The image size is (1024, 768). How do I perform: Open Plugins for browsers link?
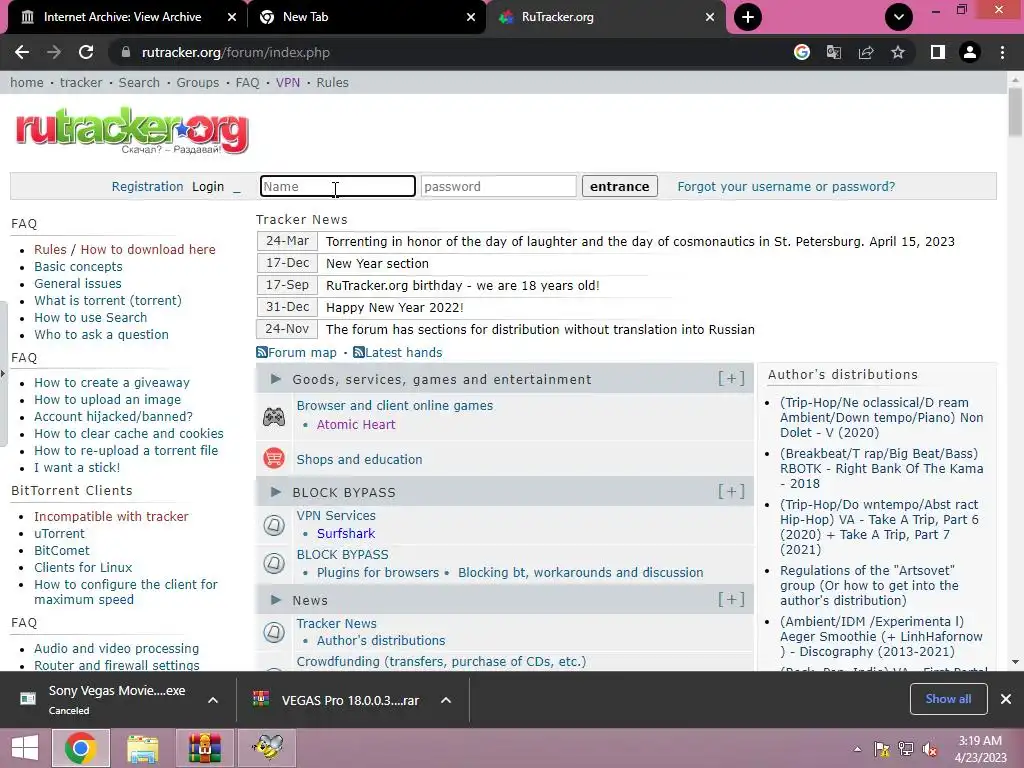tap(377, 573)
